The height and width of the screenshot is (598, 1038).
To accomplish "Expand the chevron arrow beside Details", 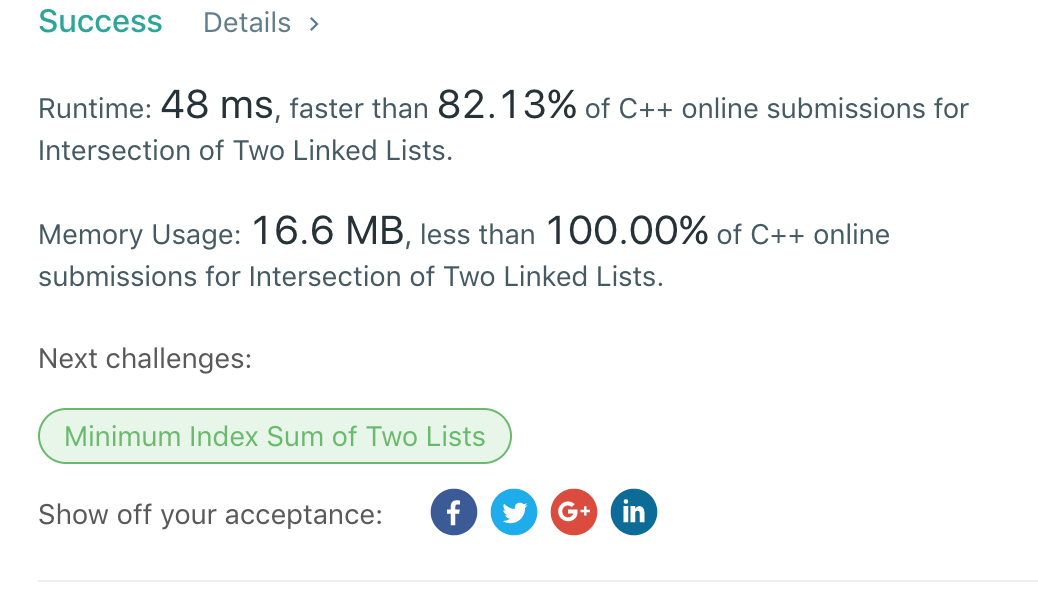I will [x=314, y=23].
